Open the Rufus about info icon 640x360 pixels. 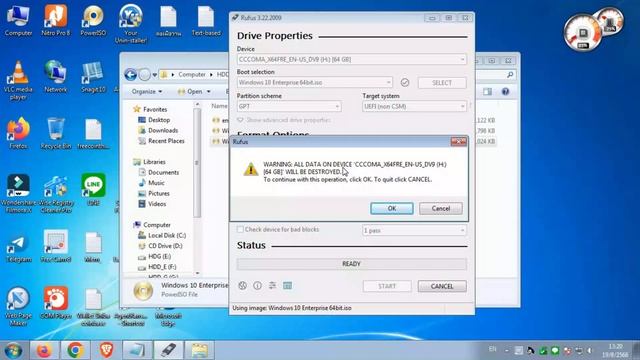click(257, 286)
